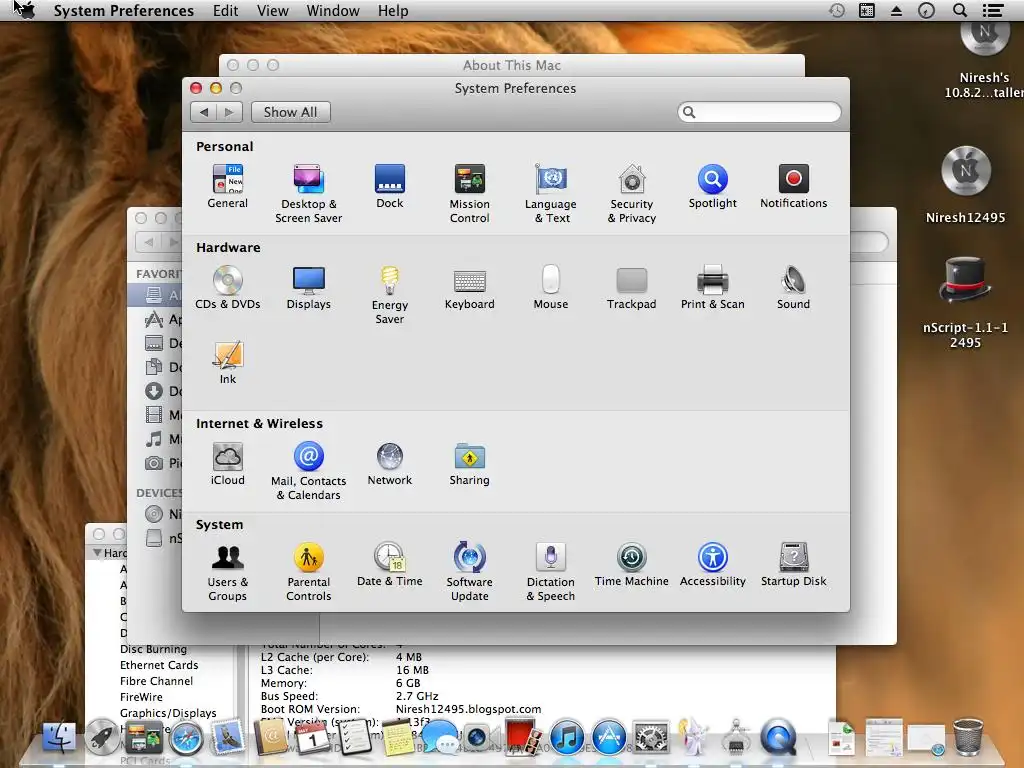The height and width of the screenshot is (768, 1024).
Task: Open the System Preferences application menu
Action: [123, 11]
